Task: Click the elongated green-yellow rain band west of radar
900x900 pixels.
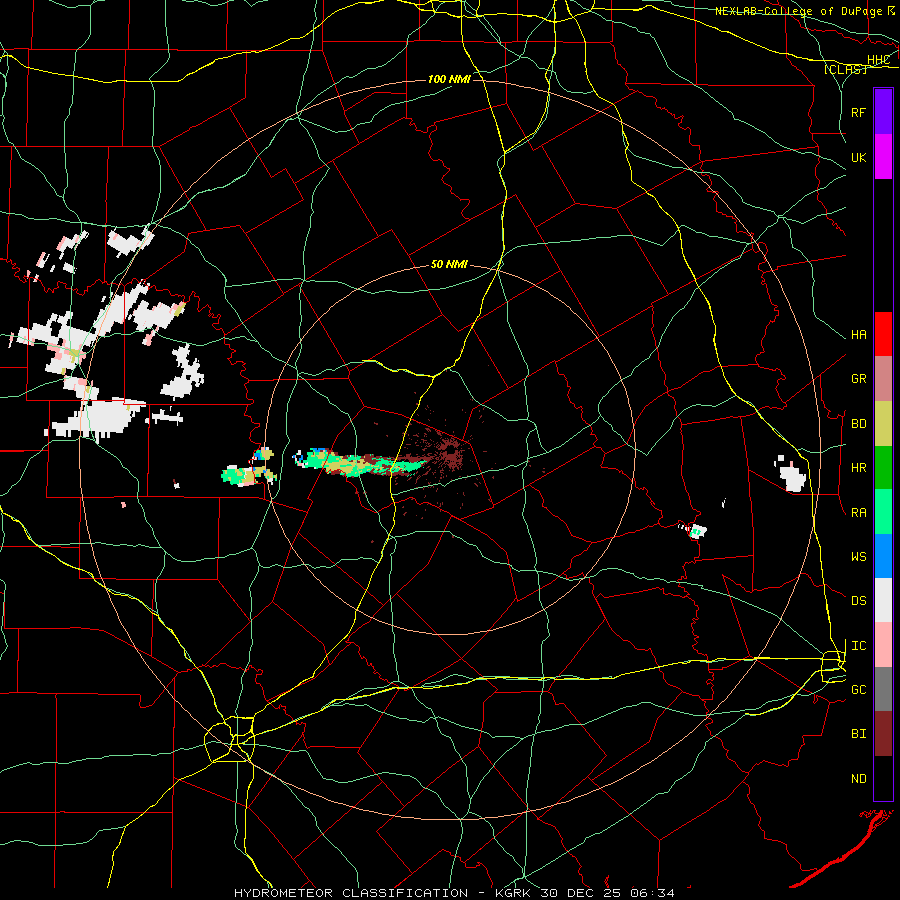Action: click(359, 463)
